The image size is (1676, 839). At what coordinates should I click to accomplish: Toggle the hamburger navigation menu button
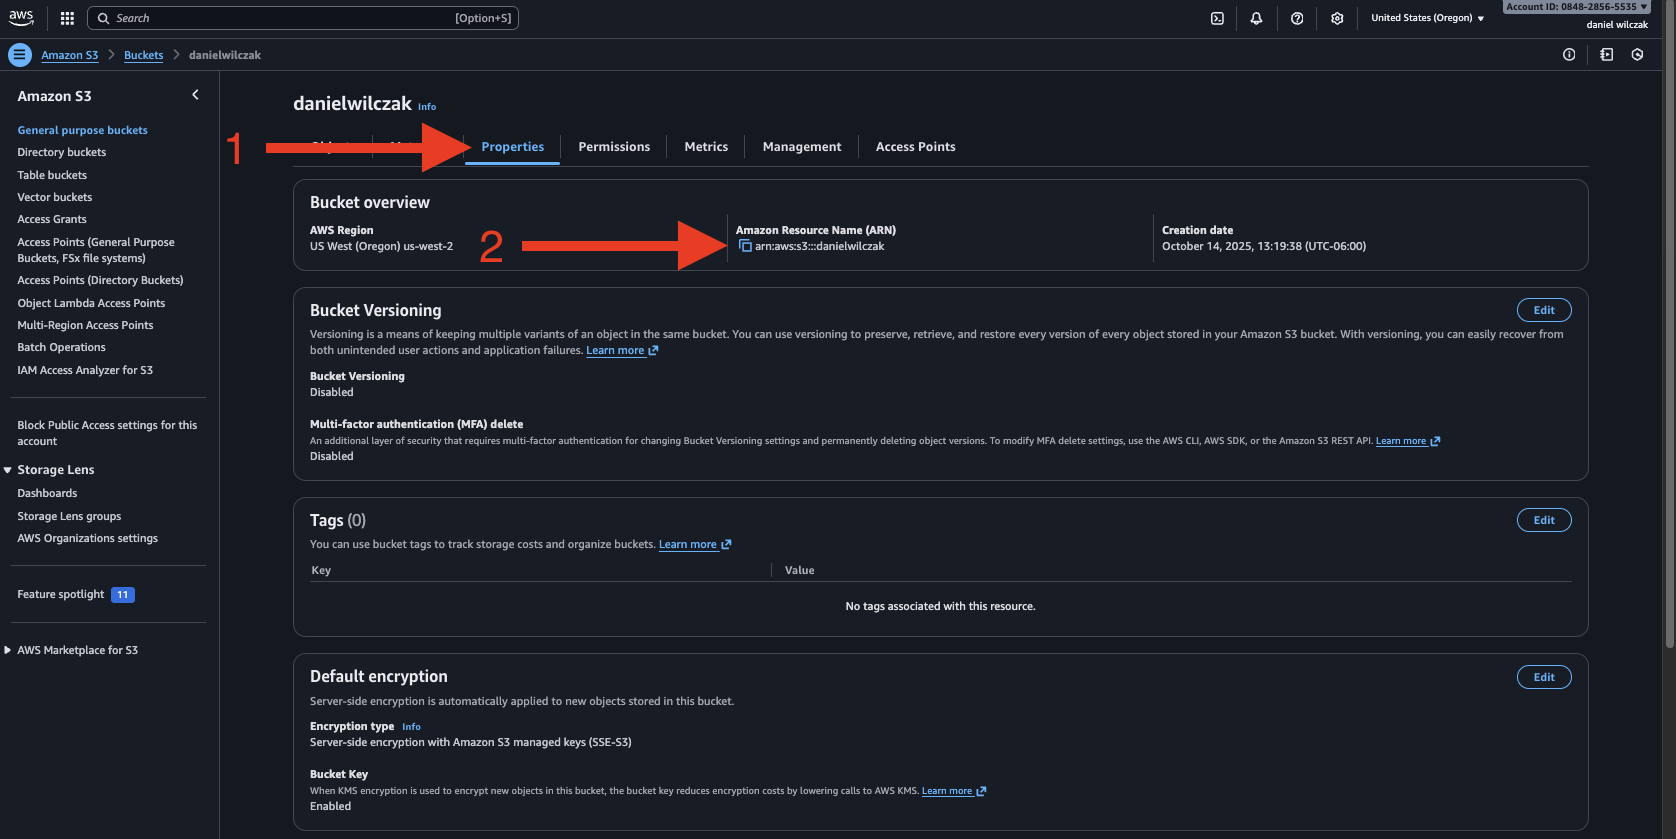pos(19,55)
